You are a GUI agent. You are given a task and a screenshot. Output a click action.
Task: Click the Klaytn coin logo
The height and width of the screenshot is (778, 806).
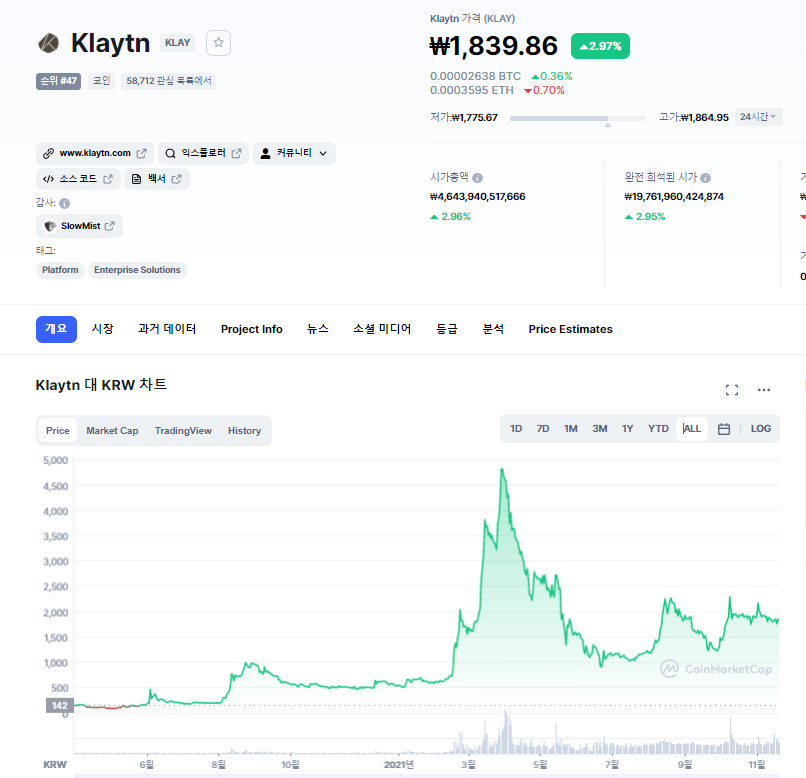(x=49, y=43)
